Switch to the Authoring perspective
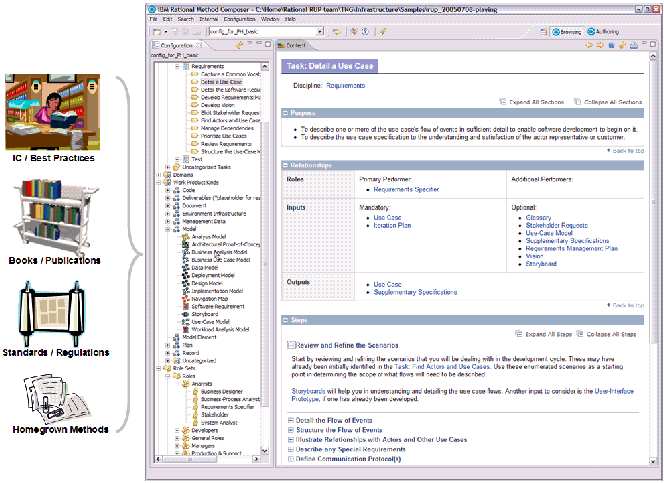This screenshot has height=483, width=664. pyautogui.click(x=603, y=32)
